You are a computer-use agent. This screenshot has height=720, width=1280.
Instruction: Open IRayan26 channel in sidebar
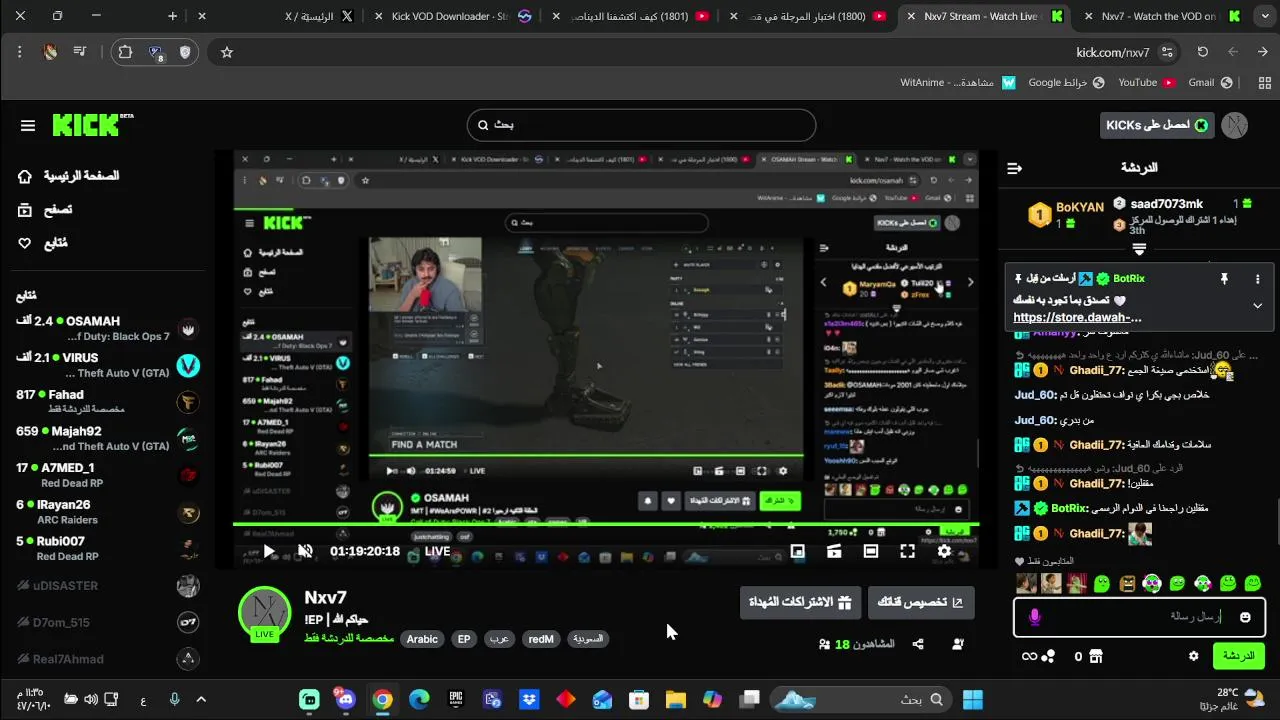coord(107,512)
